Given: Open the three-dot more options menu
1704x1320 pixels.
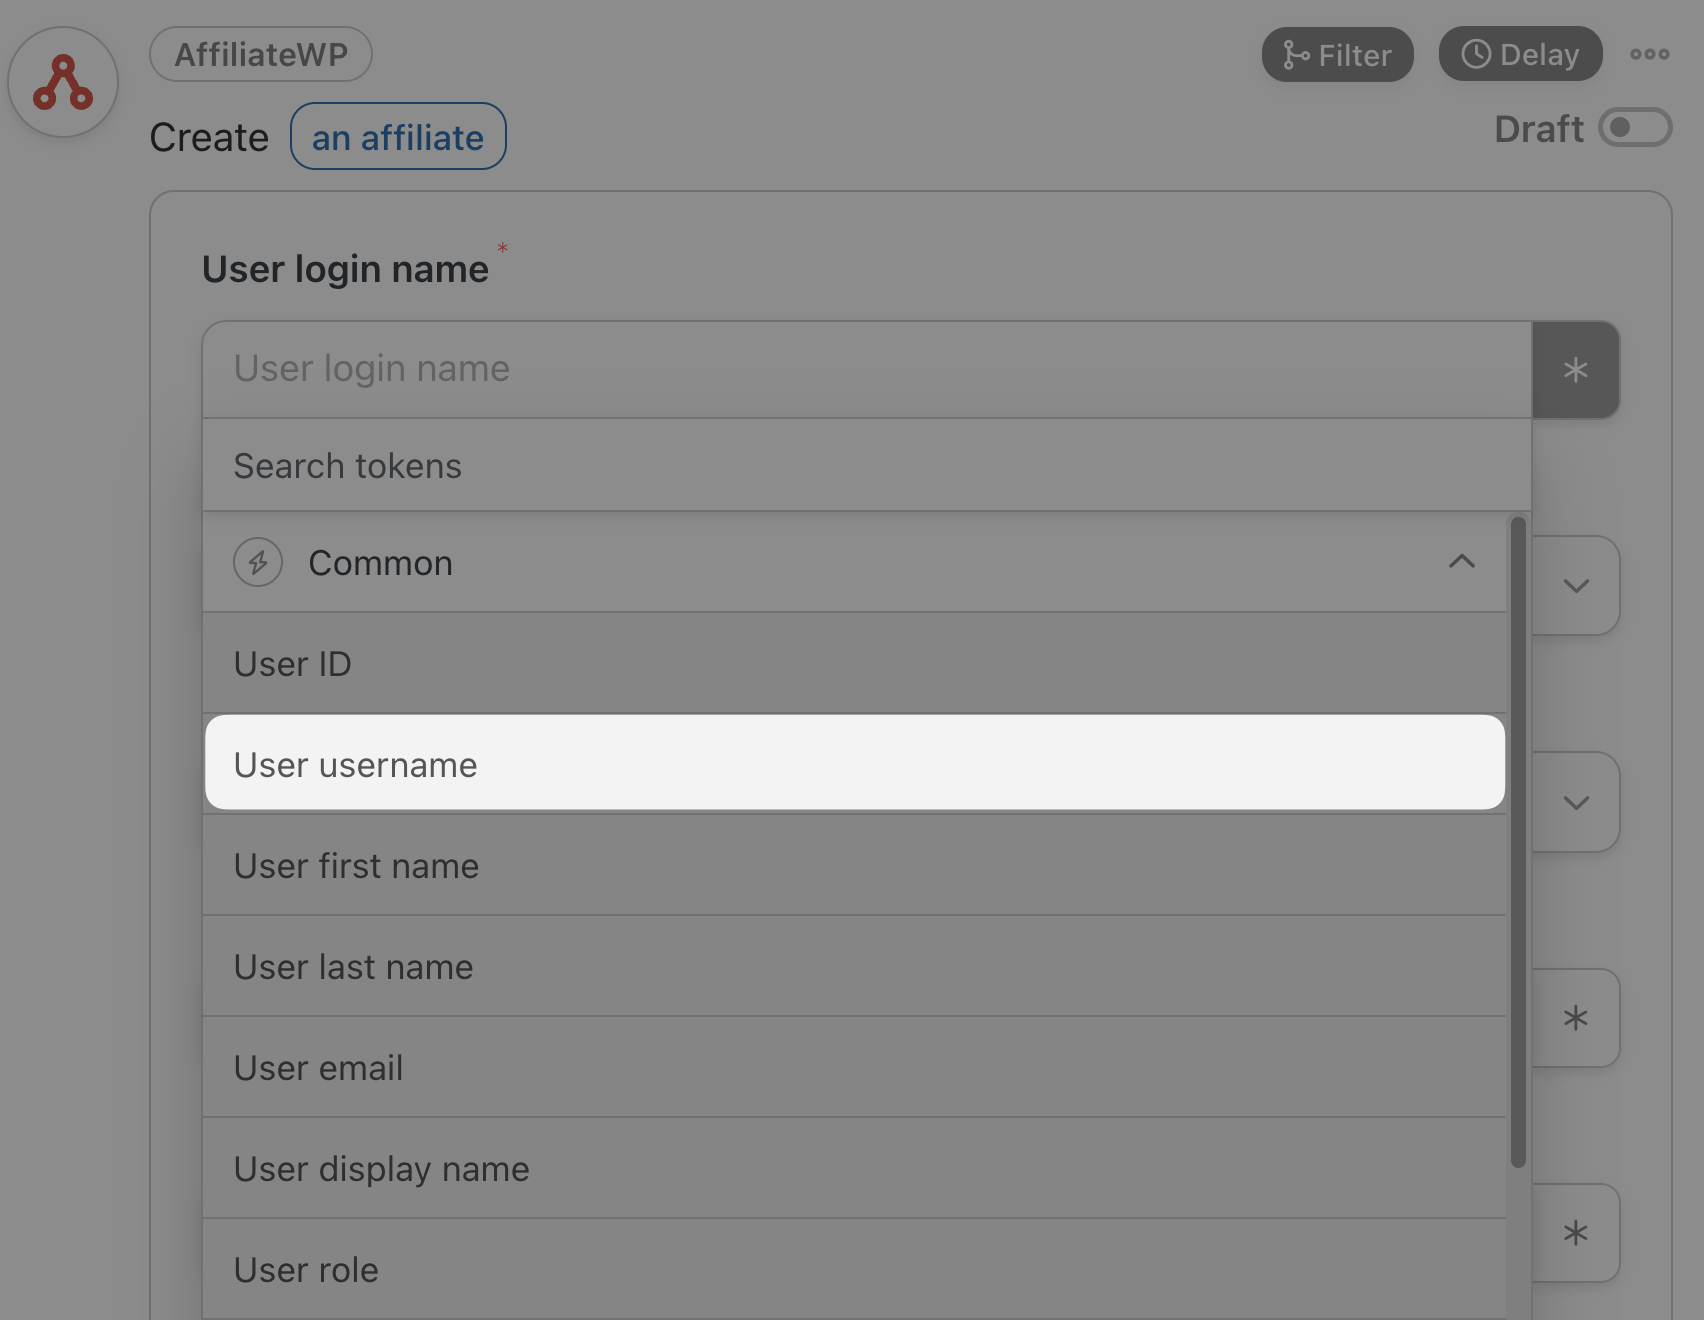Looking at the screenshot, I should point(1650,54).
